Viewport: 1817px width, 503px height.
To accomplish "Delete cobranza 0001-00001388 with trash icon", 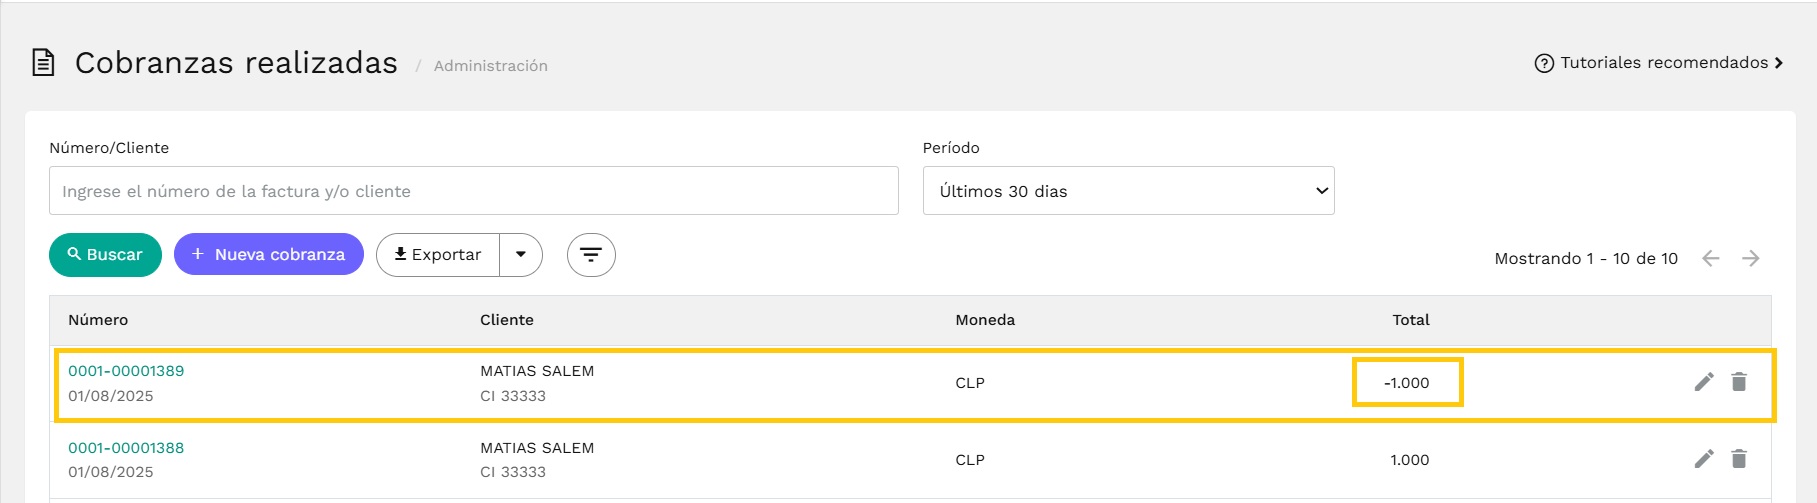I will point(1739,459).
